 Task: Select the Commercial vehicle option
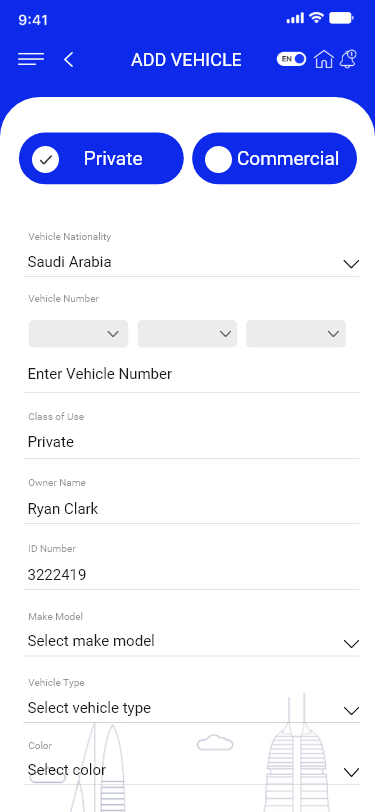pos(275,158)
